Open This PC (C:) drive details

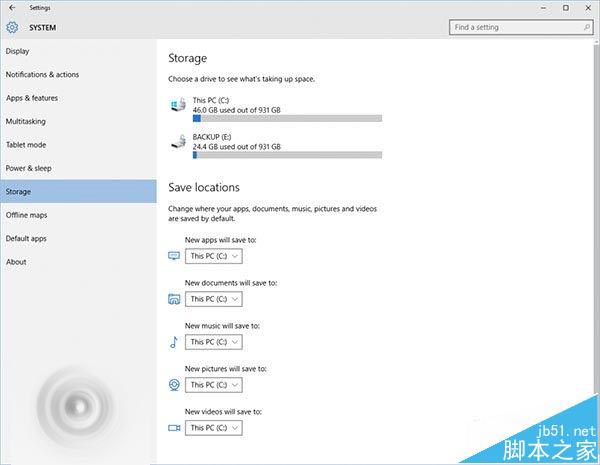[x=276, y=109]
